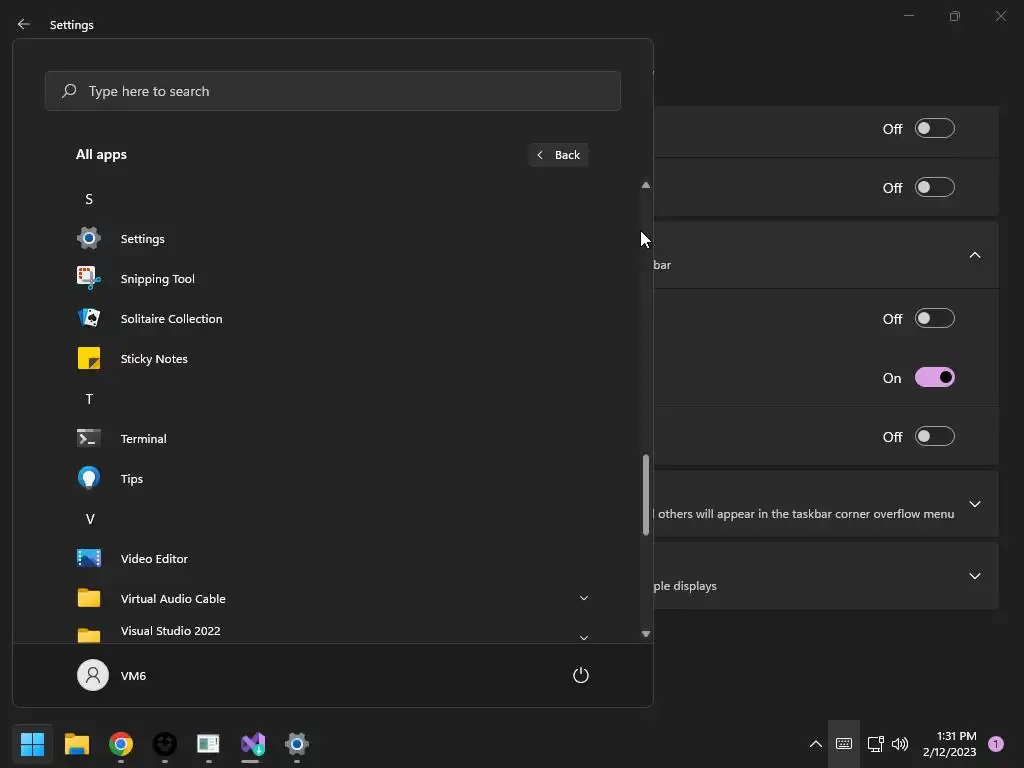Expand Virtual Audio Cable folder chevron
Screen dimensions: 1024x768
[x=584, y=598]
